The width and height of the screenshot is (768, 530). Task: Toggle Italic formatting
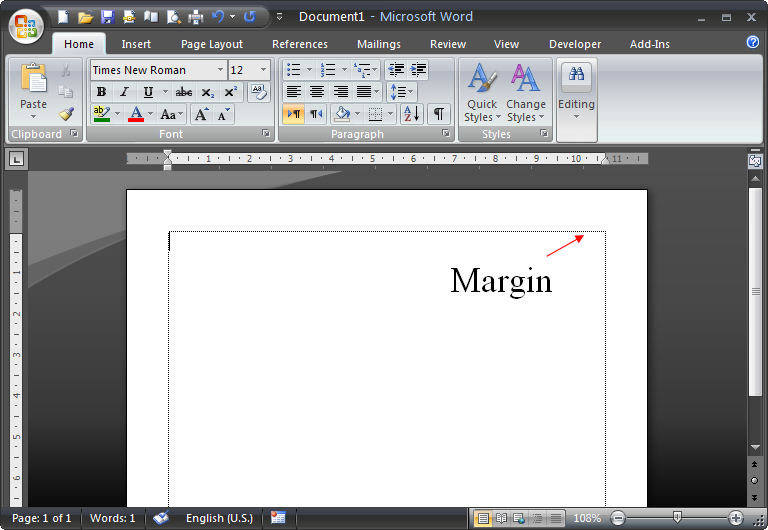[124, 92]
